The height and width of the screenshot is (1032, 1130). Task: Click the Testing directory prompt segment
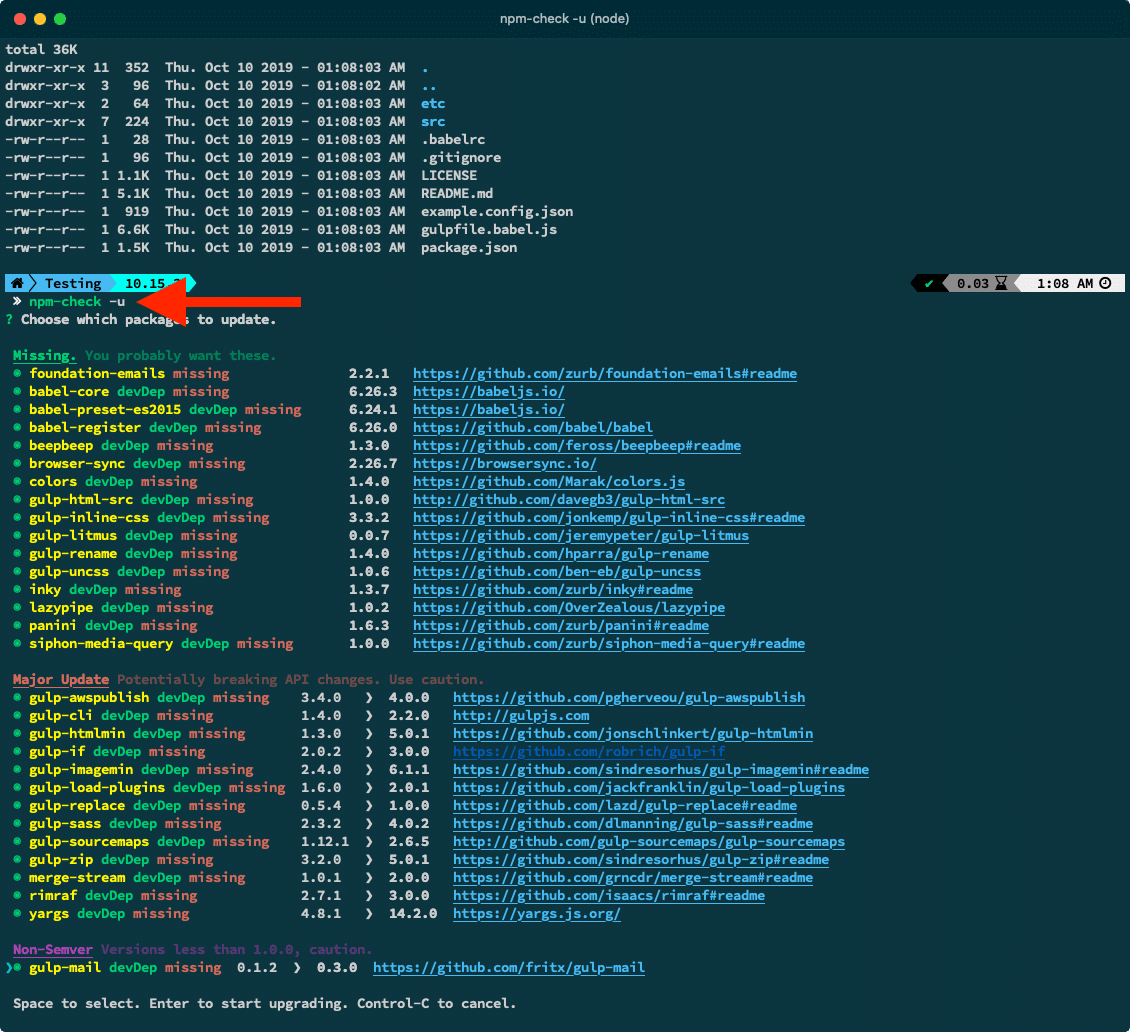[73, 283]
